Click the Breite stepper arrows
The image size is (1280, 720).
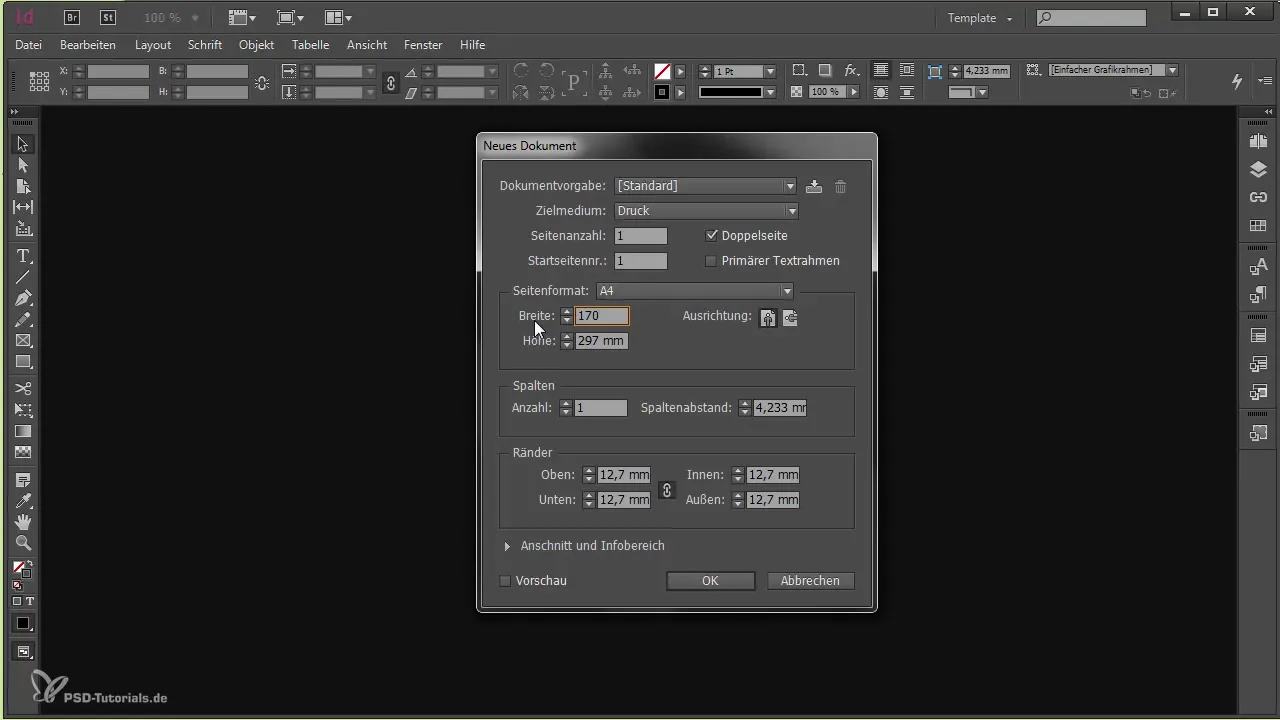[x=567, y=316]
